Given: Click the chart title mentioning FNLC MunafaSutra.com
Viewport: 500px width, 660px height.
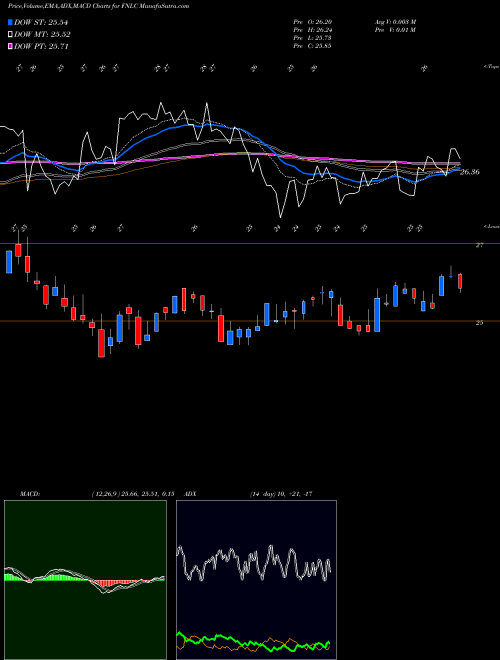Looking at the screenshot, I should 98,6.
